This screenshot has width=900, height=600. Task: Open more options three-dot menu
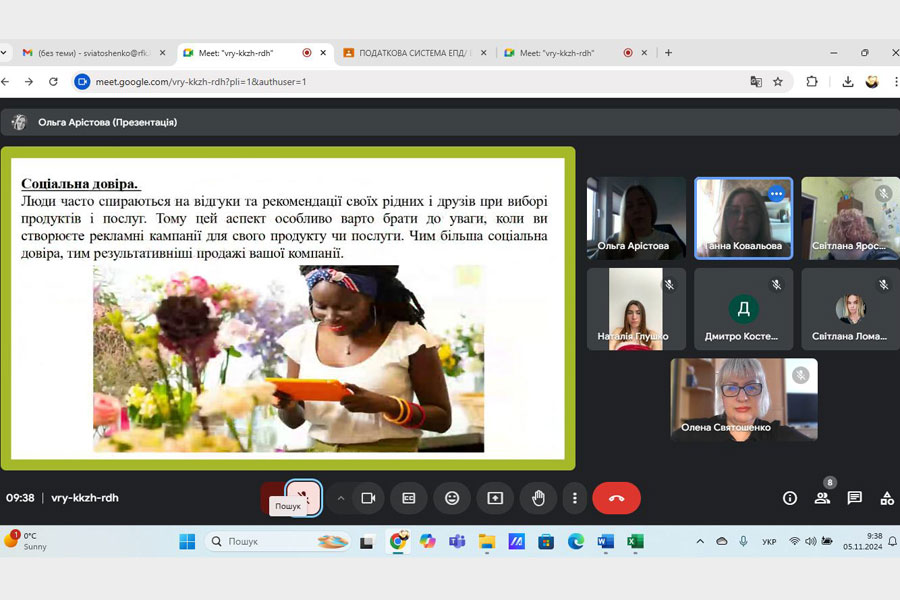click(x=574, y=498)
